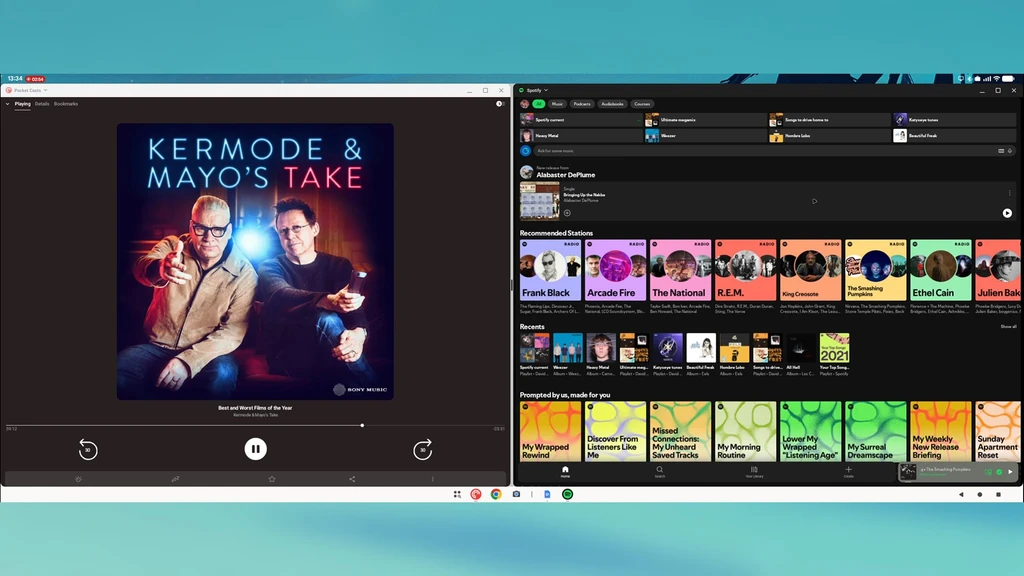
Task: Open Pocket Casts player overflow menu
Action: pos(432,479)
